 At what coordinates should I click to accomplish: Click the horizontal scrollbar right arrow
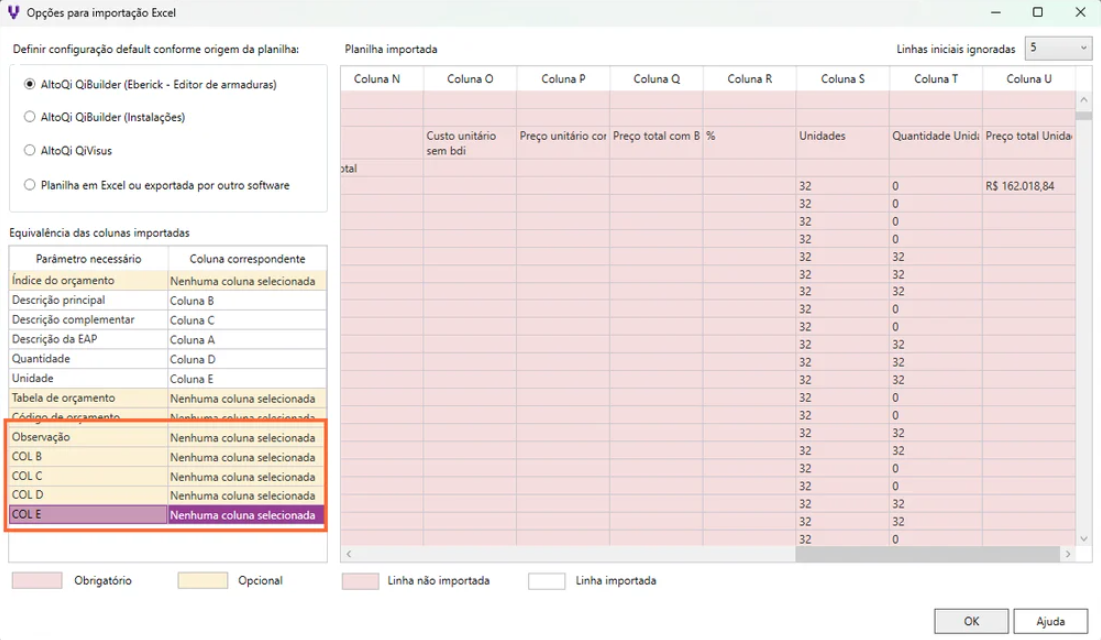tap(1069, 554)
